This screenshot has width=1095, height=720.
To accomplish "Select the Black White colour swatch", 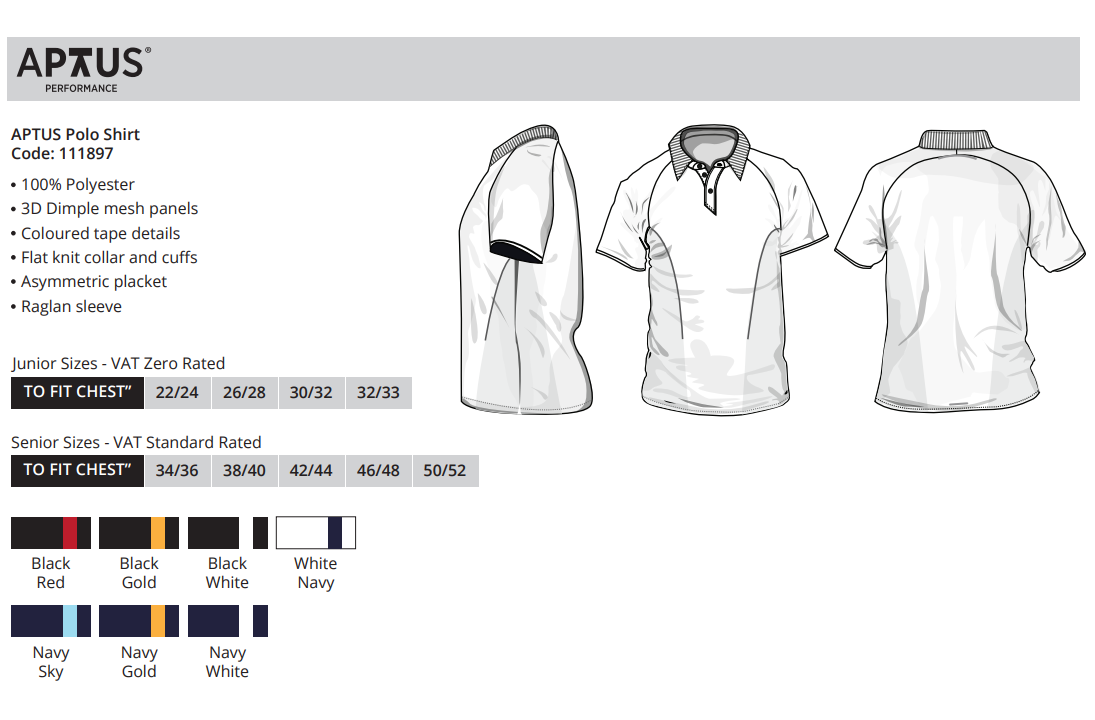I will 228,533.
